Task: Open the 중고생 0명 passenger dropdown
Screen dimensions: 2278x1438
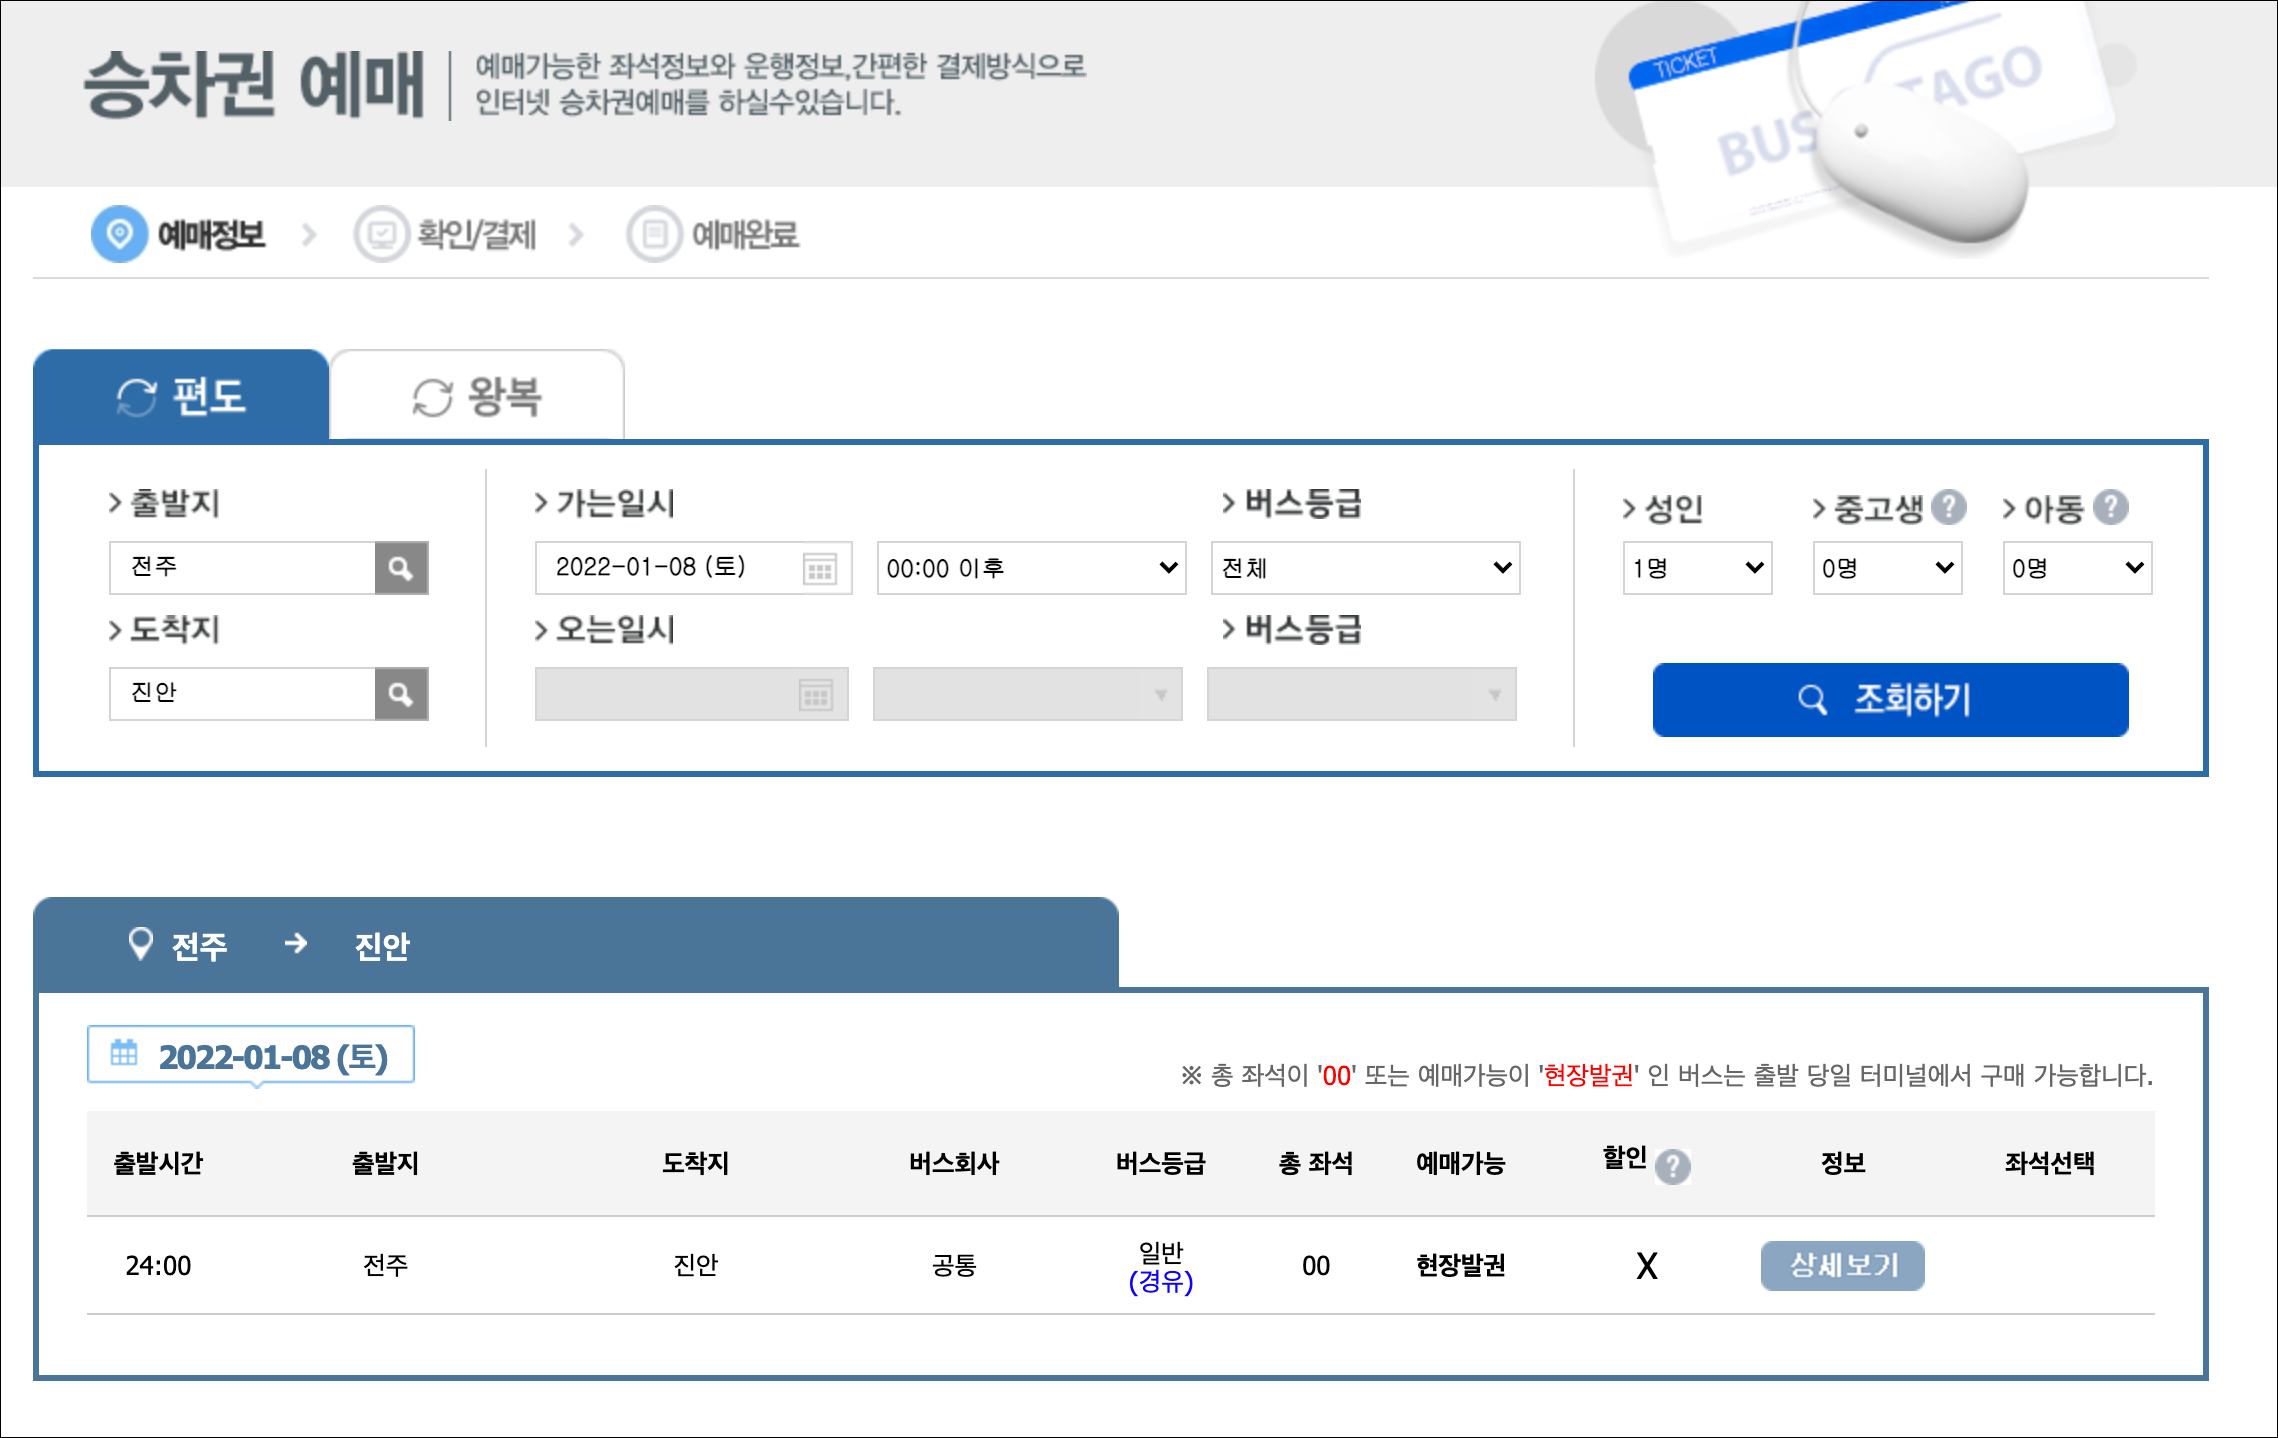Action: [x=1887, y=568]
